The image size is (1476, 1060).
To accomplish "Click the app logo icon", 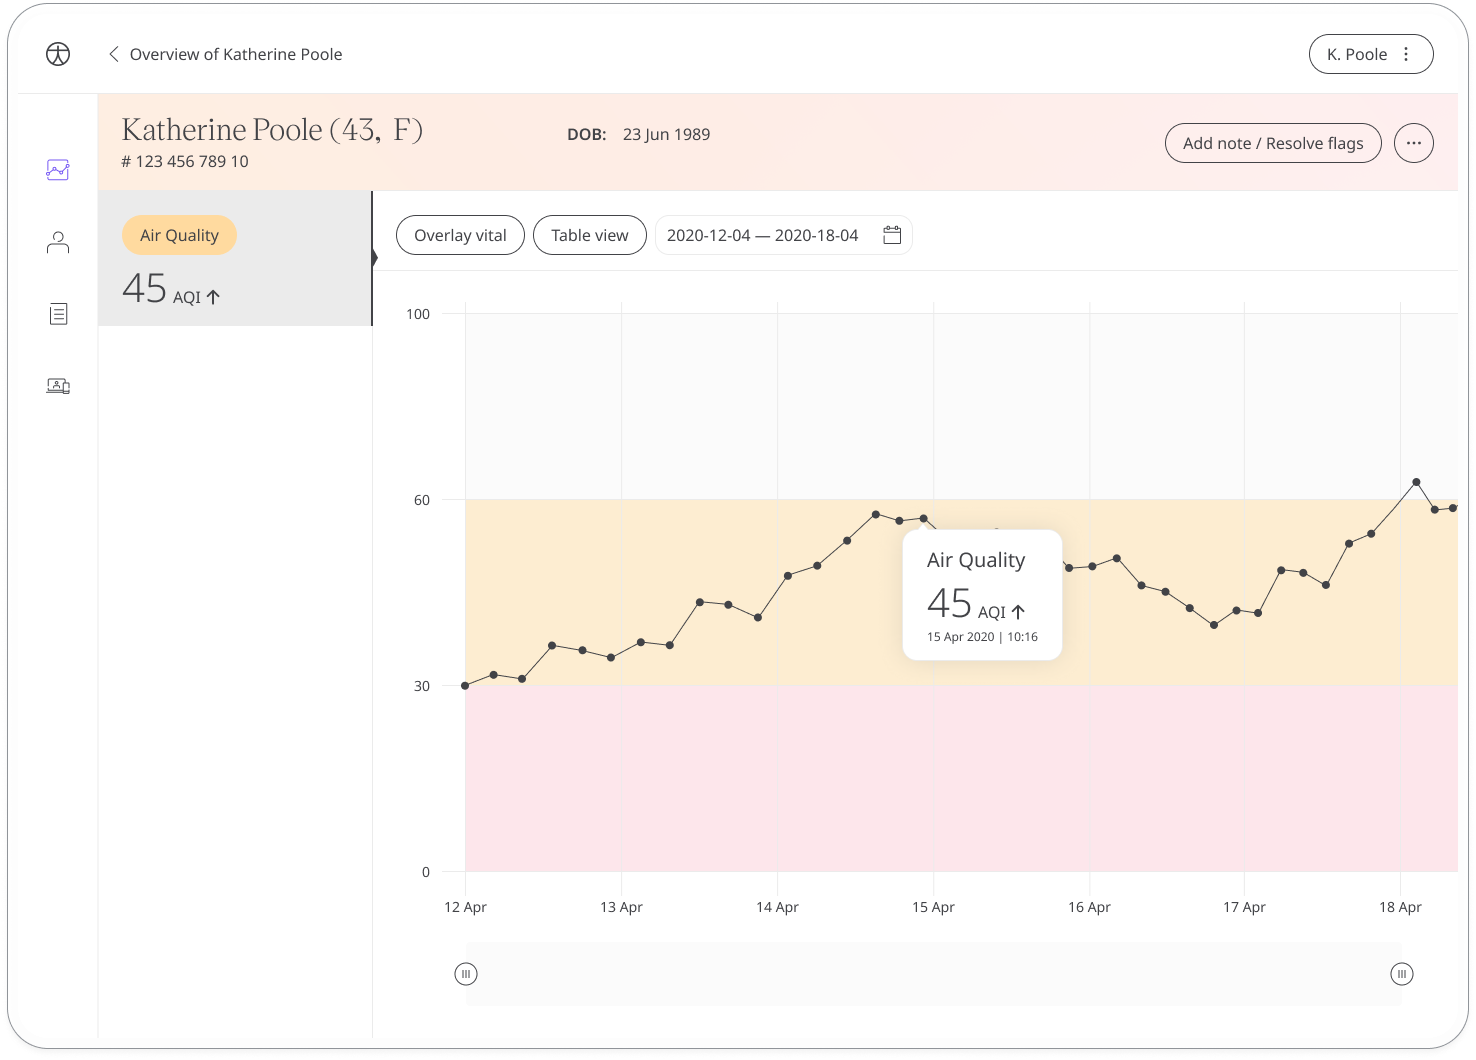I will point(58,54).
